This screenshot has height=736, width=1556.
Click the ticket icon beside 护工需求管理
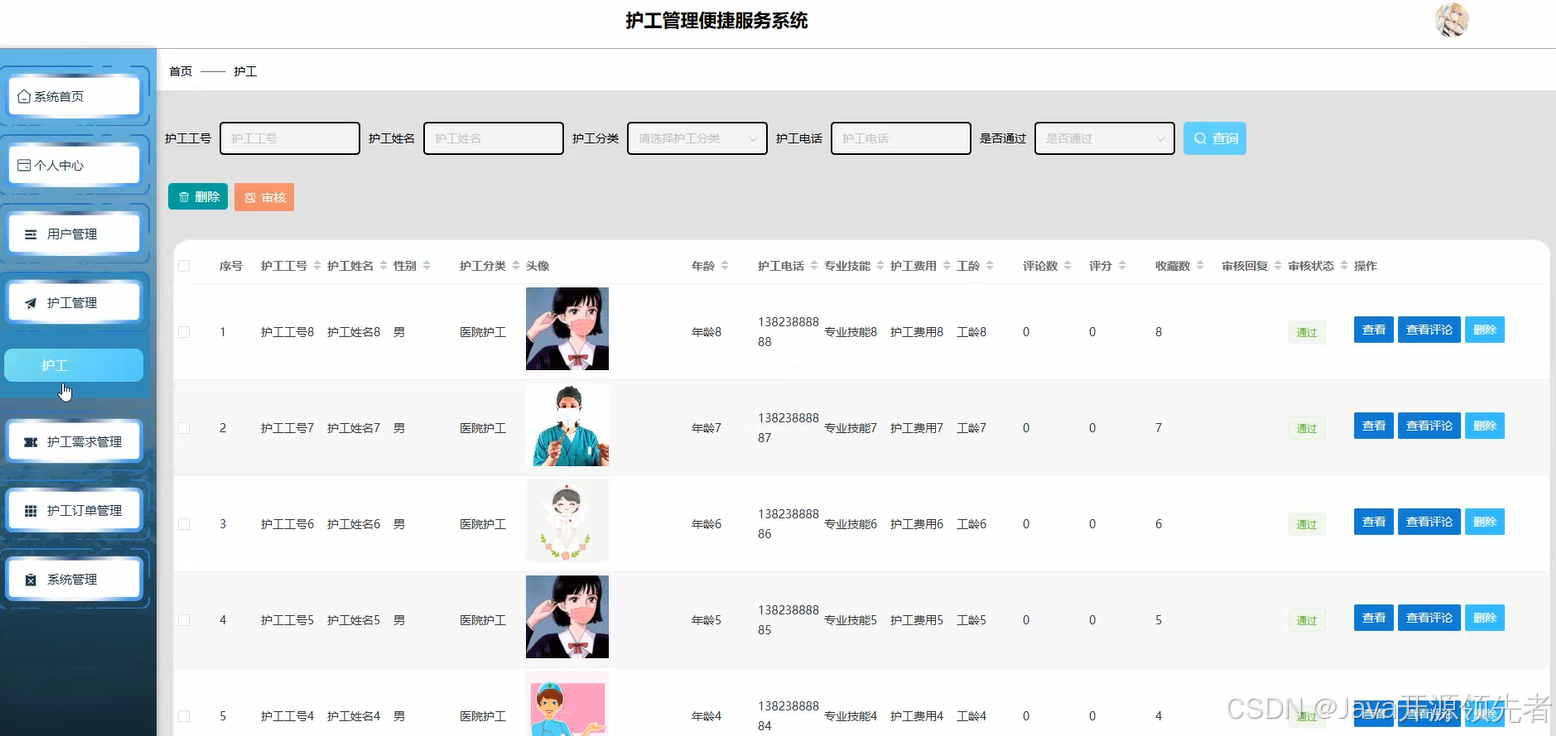tap(30, 442)
